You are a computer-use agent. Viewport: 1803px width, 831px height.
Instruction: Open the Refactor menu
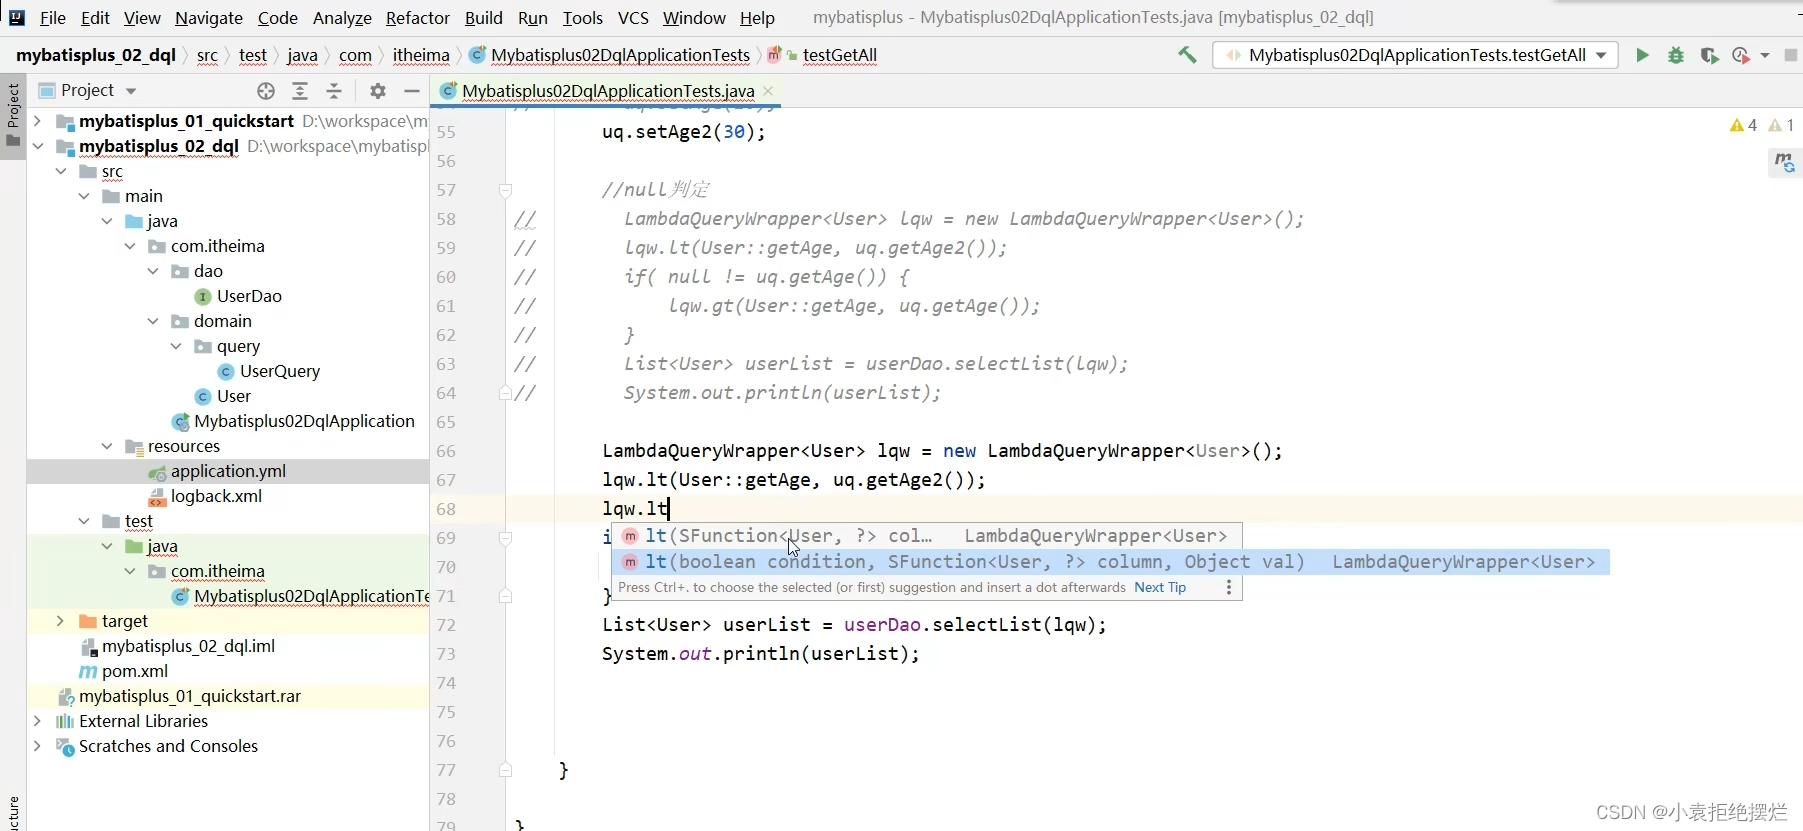coord(418,18)
